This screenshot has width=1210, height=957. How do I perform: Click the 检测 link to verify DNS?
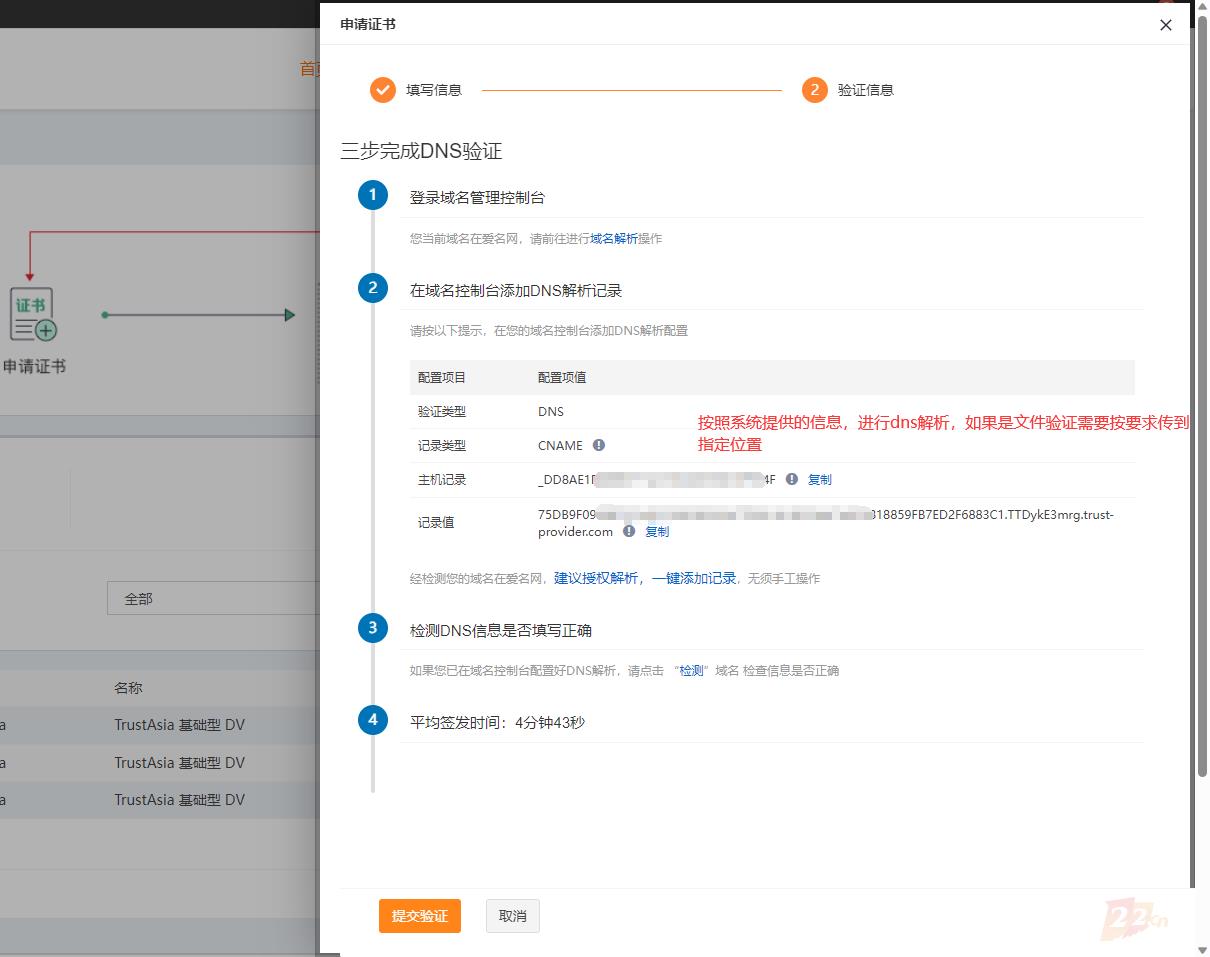pos(691,670)
